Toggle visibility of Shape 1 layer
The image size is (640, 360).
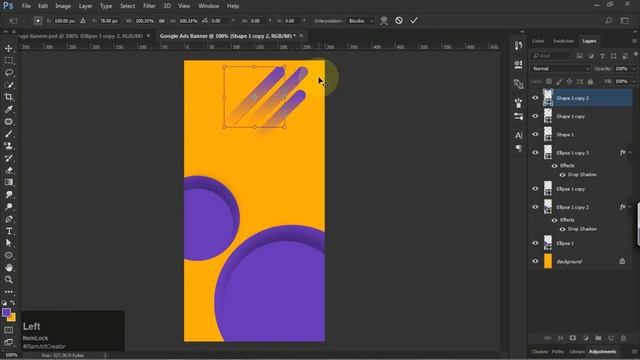pyautogui.click(x=535, y=134)
